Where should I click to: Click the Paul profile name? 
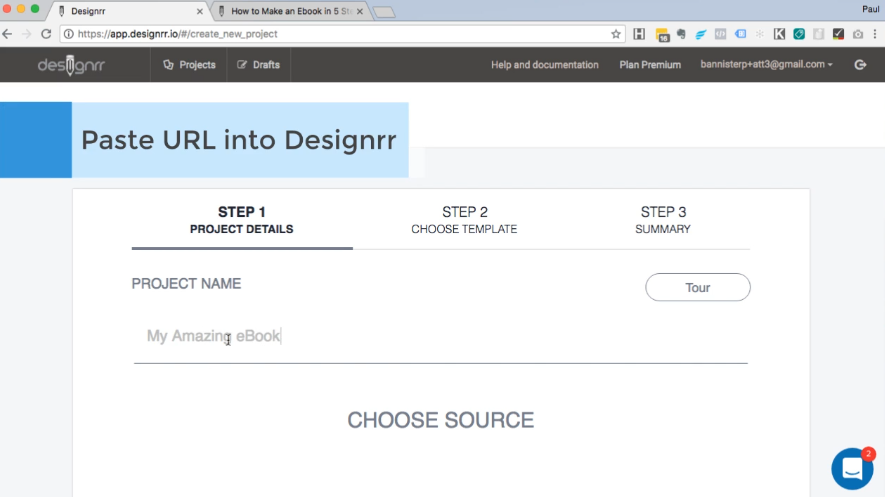[870, 9]
